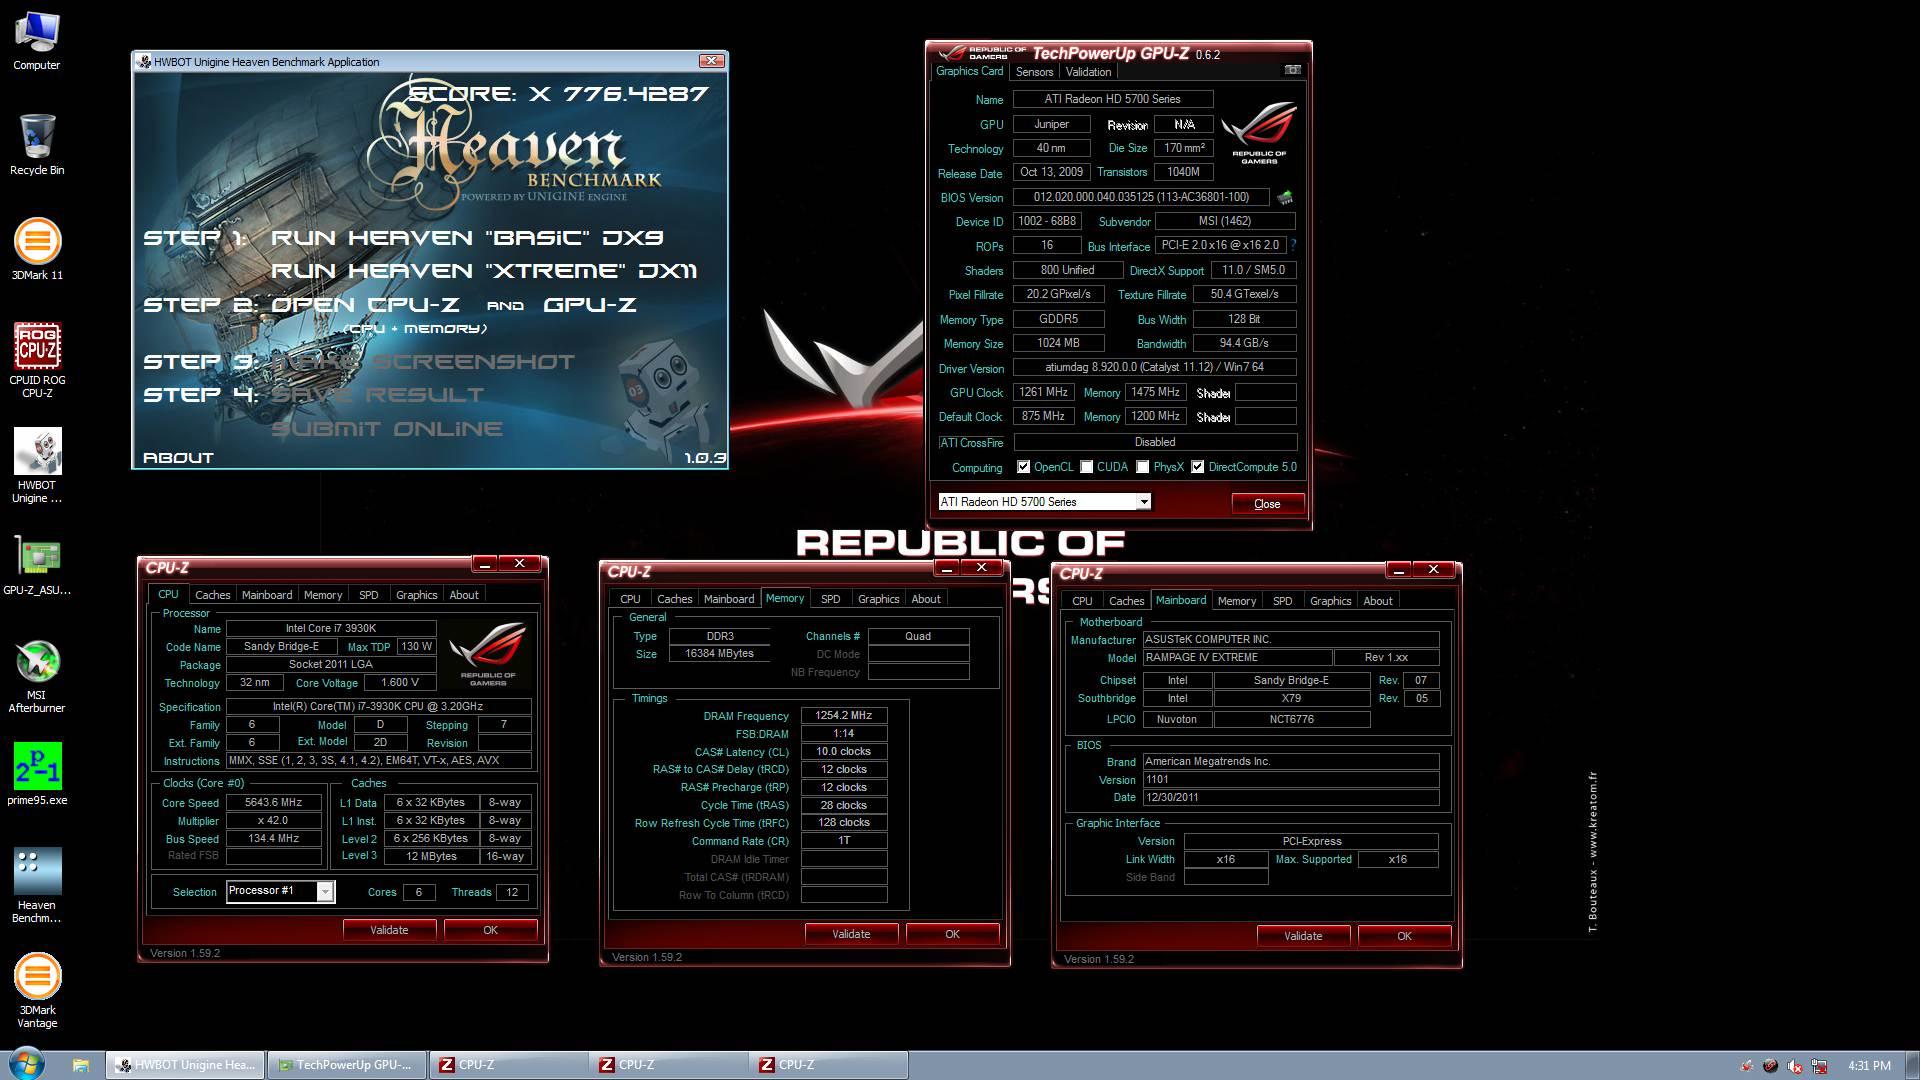Click Validate in CPU-Z Mainboard window
1920x1080 pixels.
pyautogui.click(x=1303, y=936)
